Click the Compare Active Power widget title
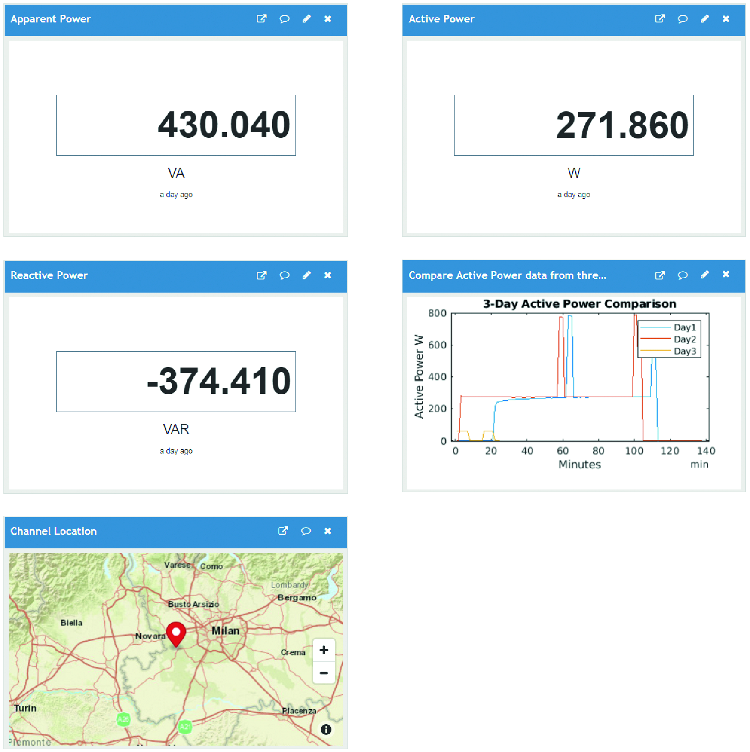Screen dimensions: 750x752 [507, 275]
